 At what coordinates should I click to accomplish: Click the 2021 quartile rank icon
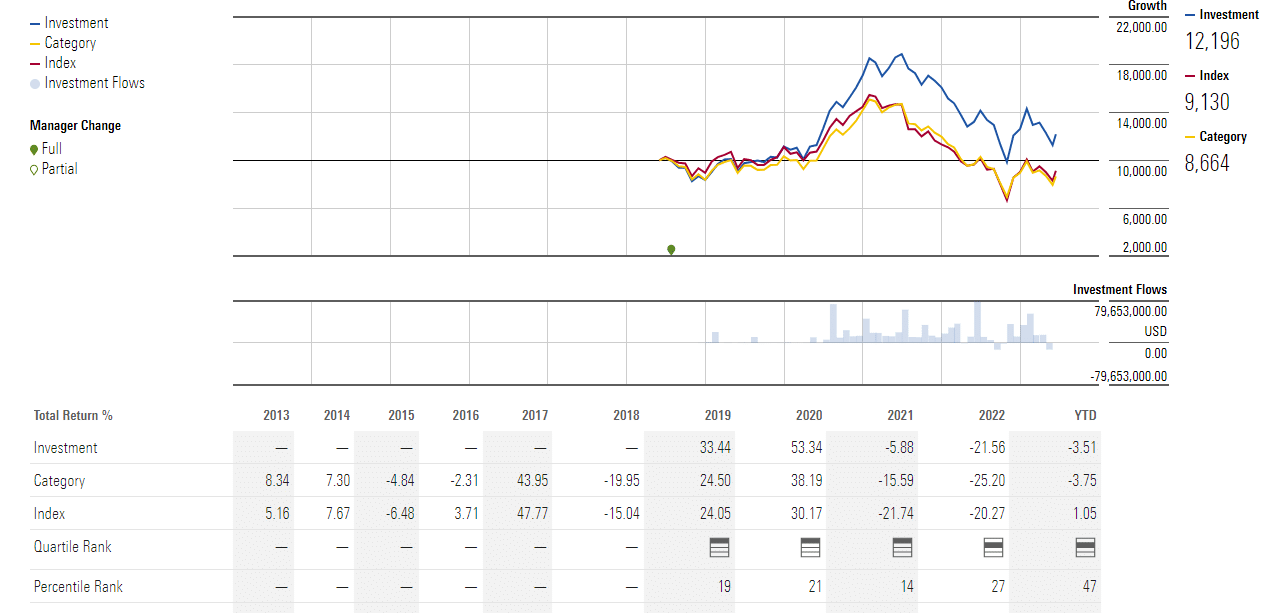pyautogui.click(x=902, y=547)
